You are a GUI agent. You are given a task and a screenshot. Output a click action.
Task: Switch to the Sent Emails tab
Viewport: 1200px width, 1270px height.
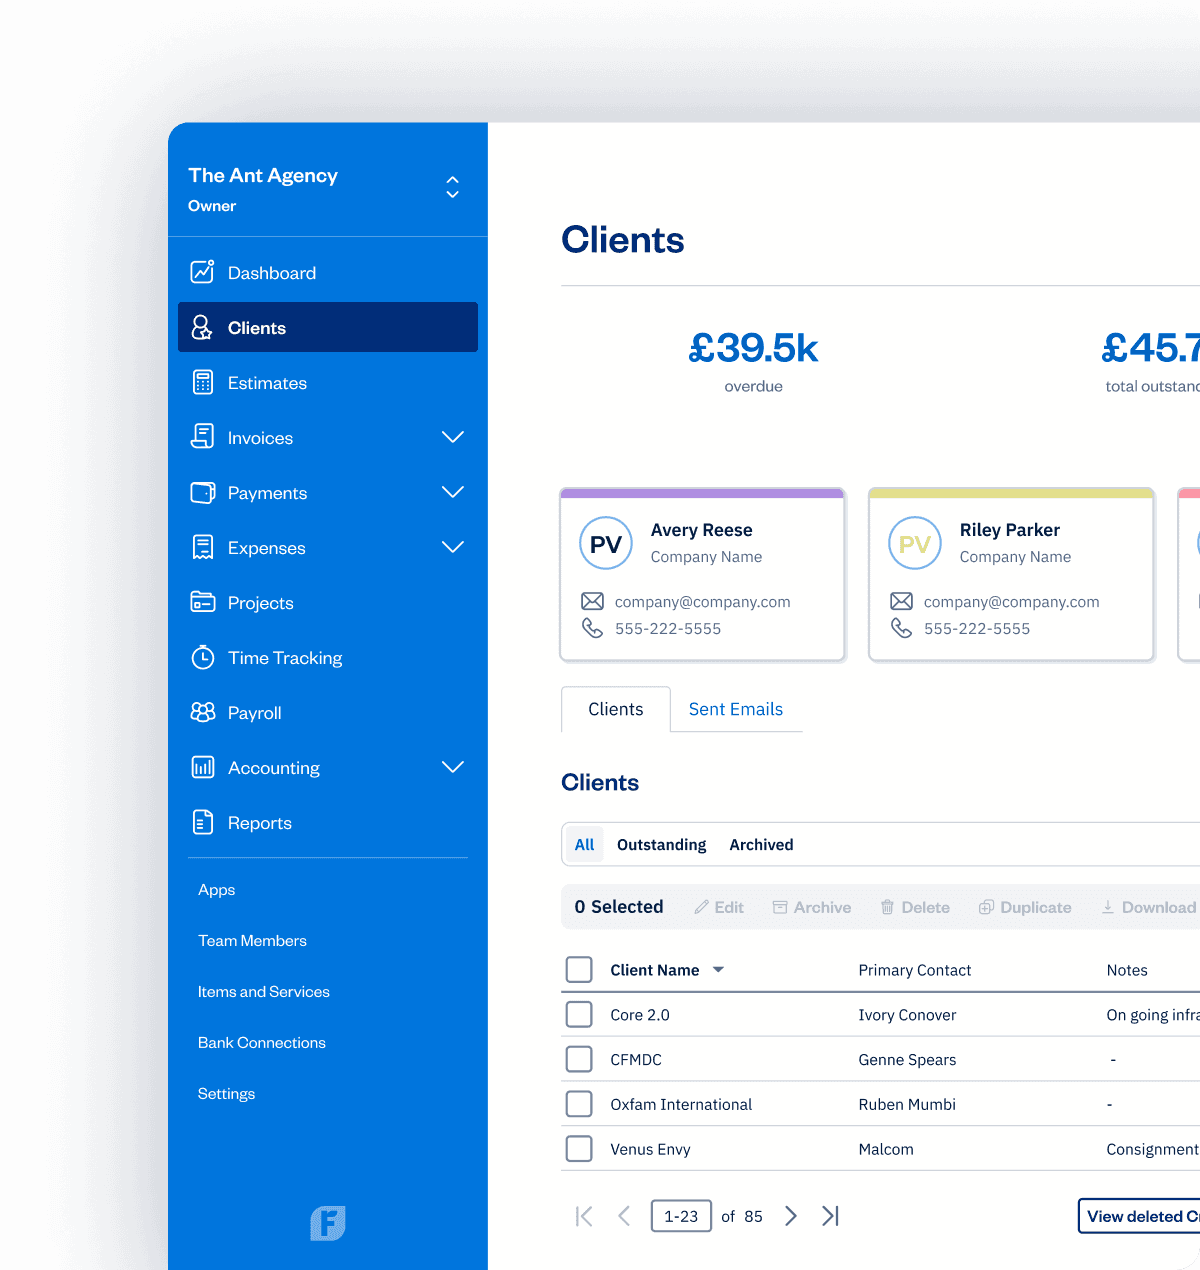coord(735,709)
